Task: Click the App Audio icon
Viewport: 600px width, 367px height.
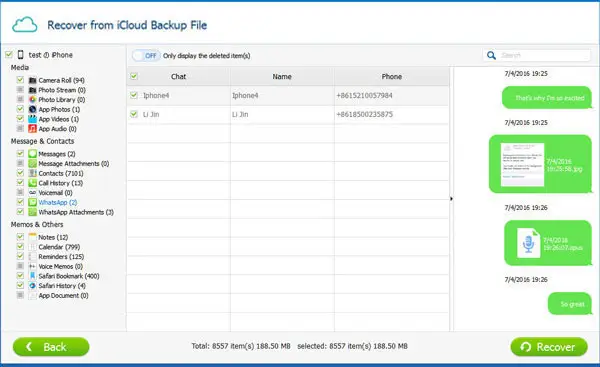Action: point(33,129)
